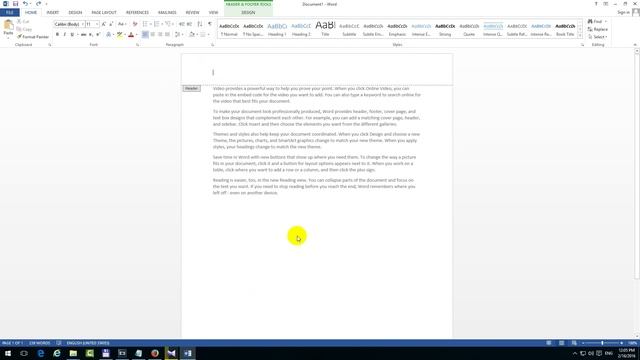
Task: Open Header & Footer Tools DESIGN tab
Action: pyautogui.click(x=248, y=12)
